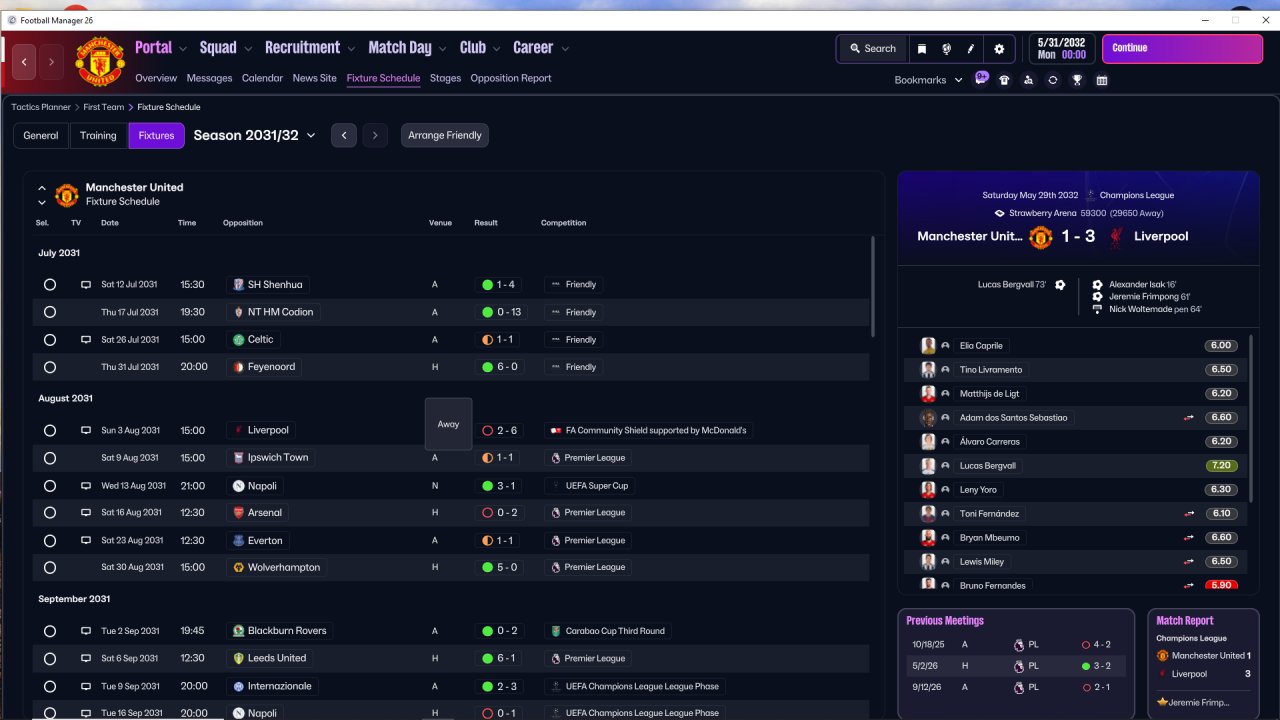Select the Celtic fixture radio button
1280x720 pixels.
pos(50,340)
